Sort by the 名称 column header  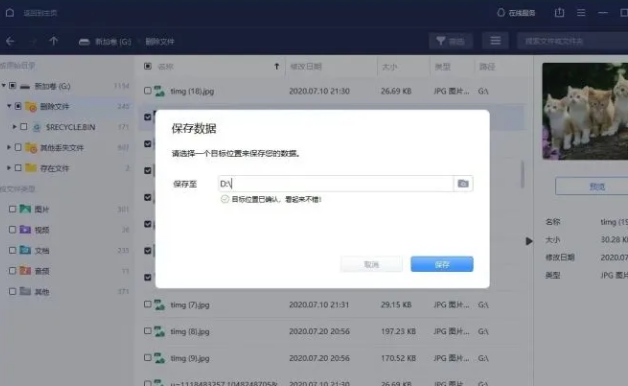click(165, 66)
